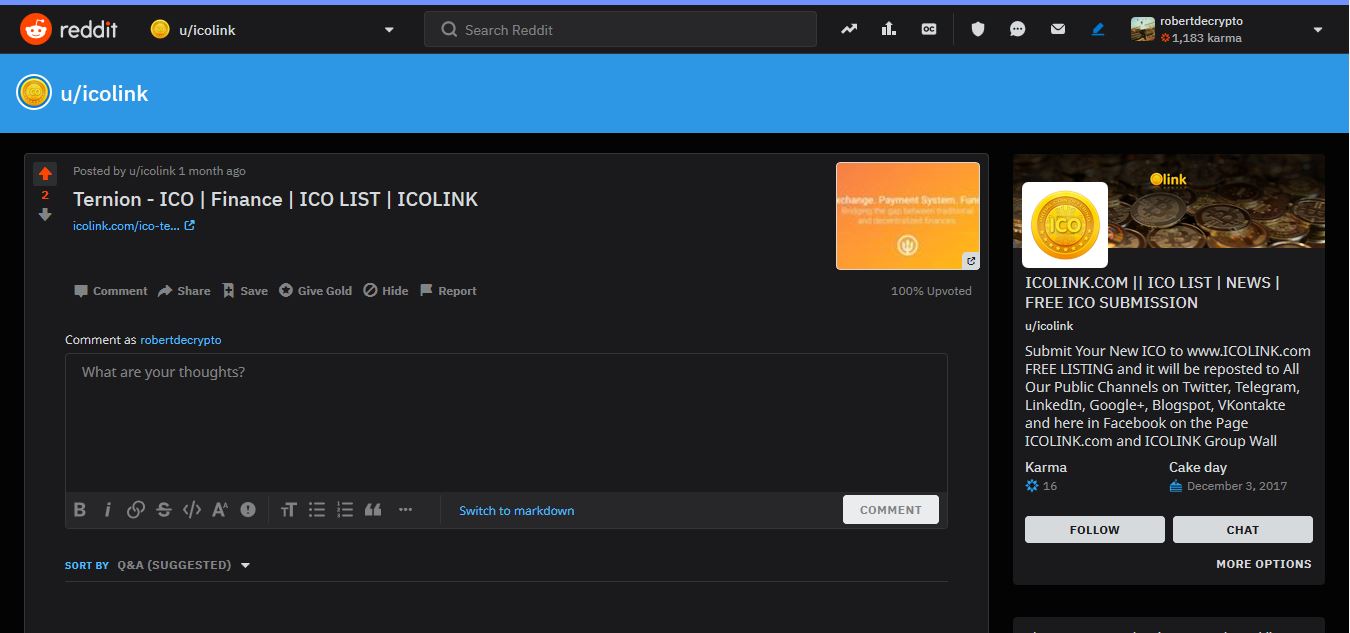Screen dimensions: 1350x633
Task: Mark text as spoiler in editor
Action: coord(248,510)
